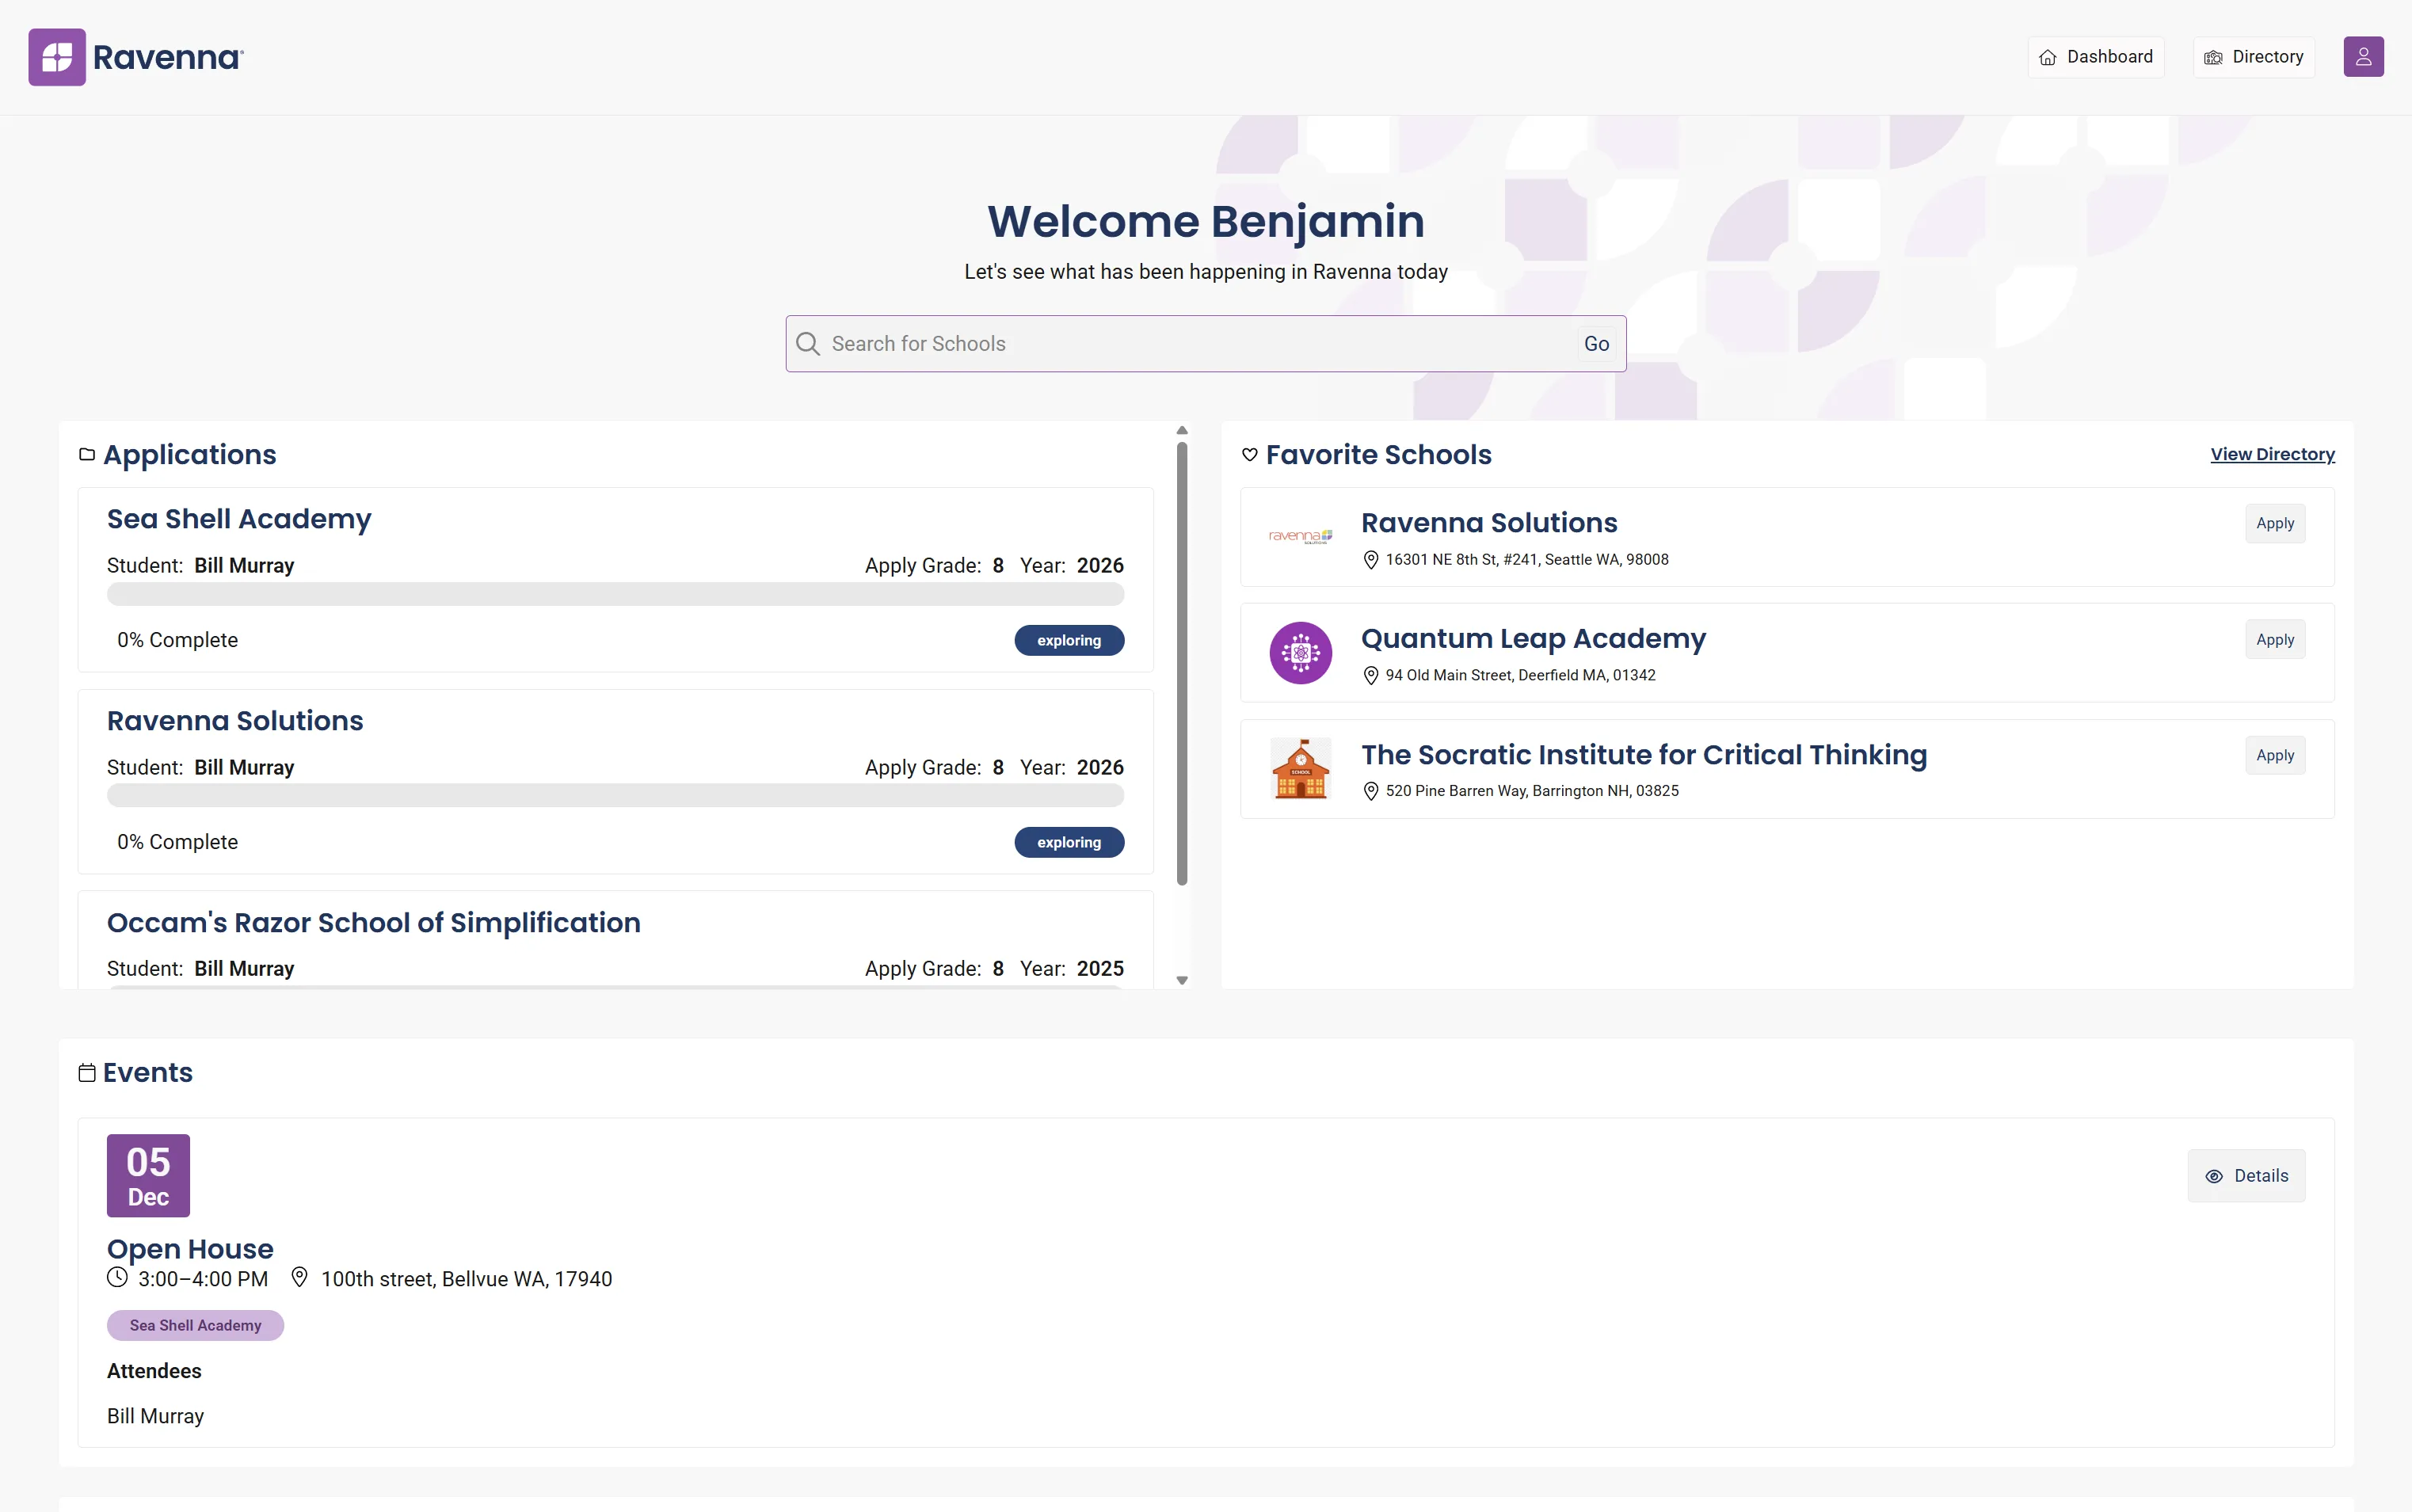This screenshot has height=1512, width=2412.
Task: Click Apply for Ravenna Solutions
Action: point(2274,523)
